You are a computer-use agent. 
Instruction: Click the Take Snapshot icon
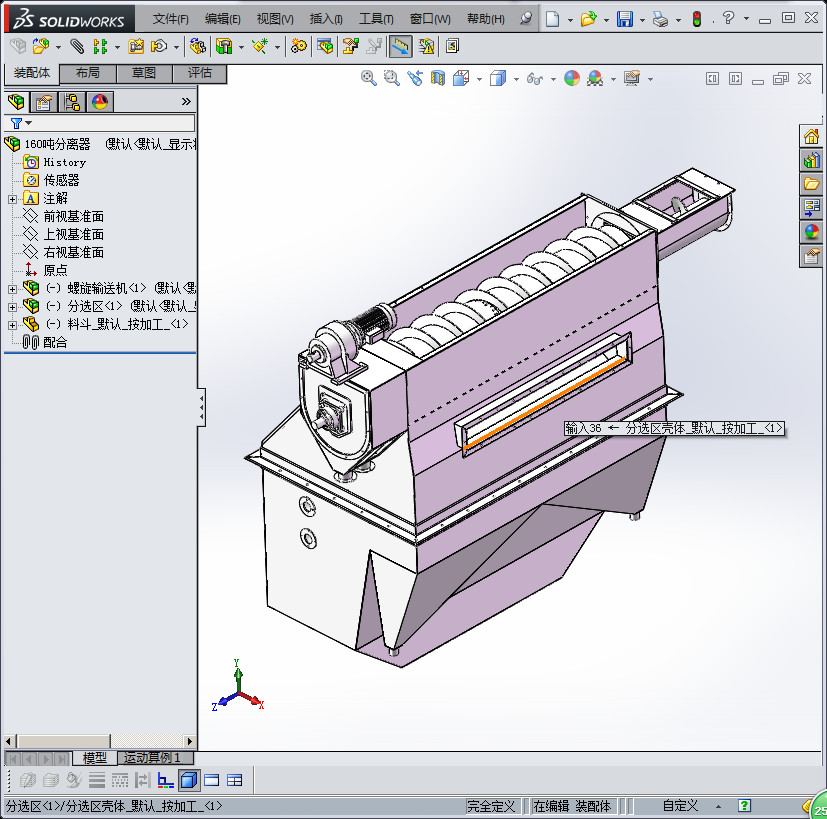(453, 47)
